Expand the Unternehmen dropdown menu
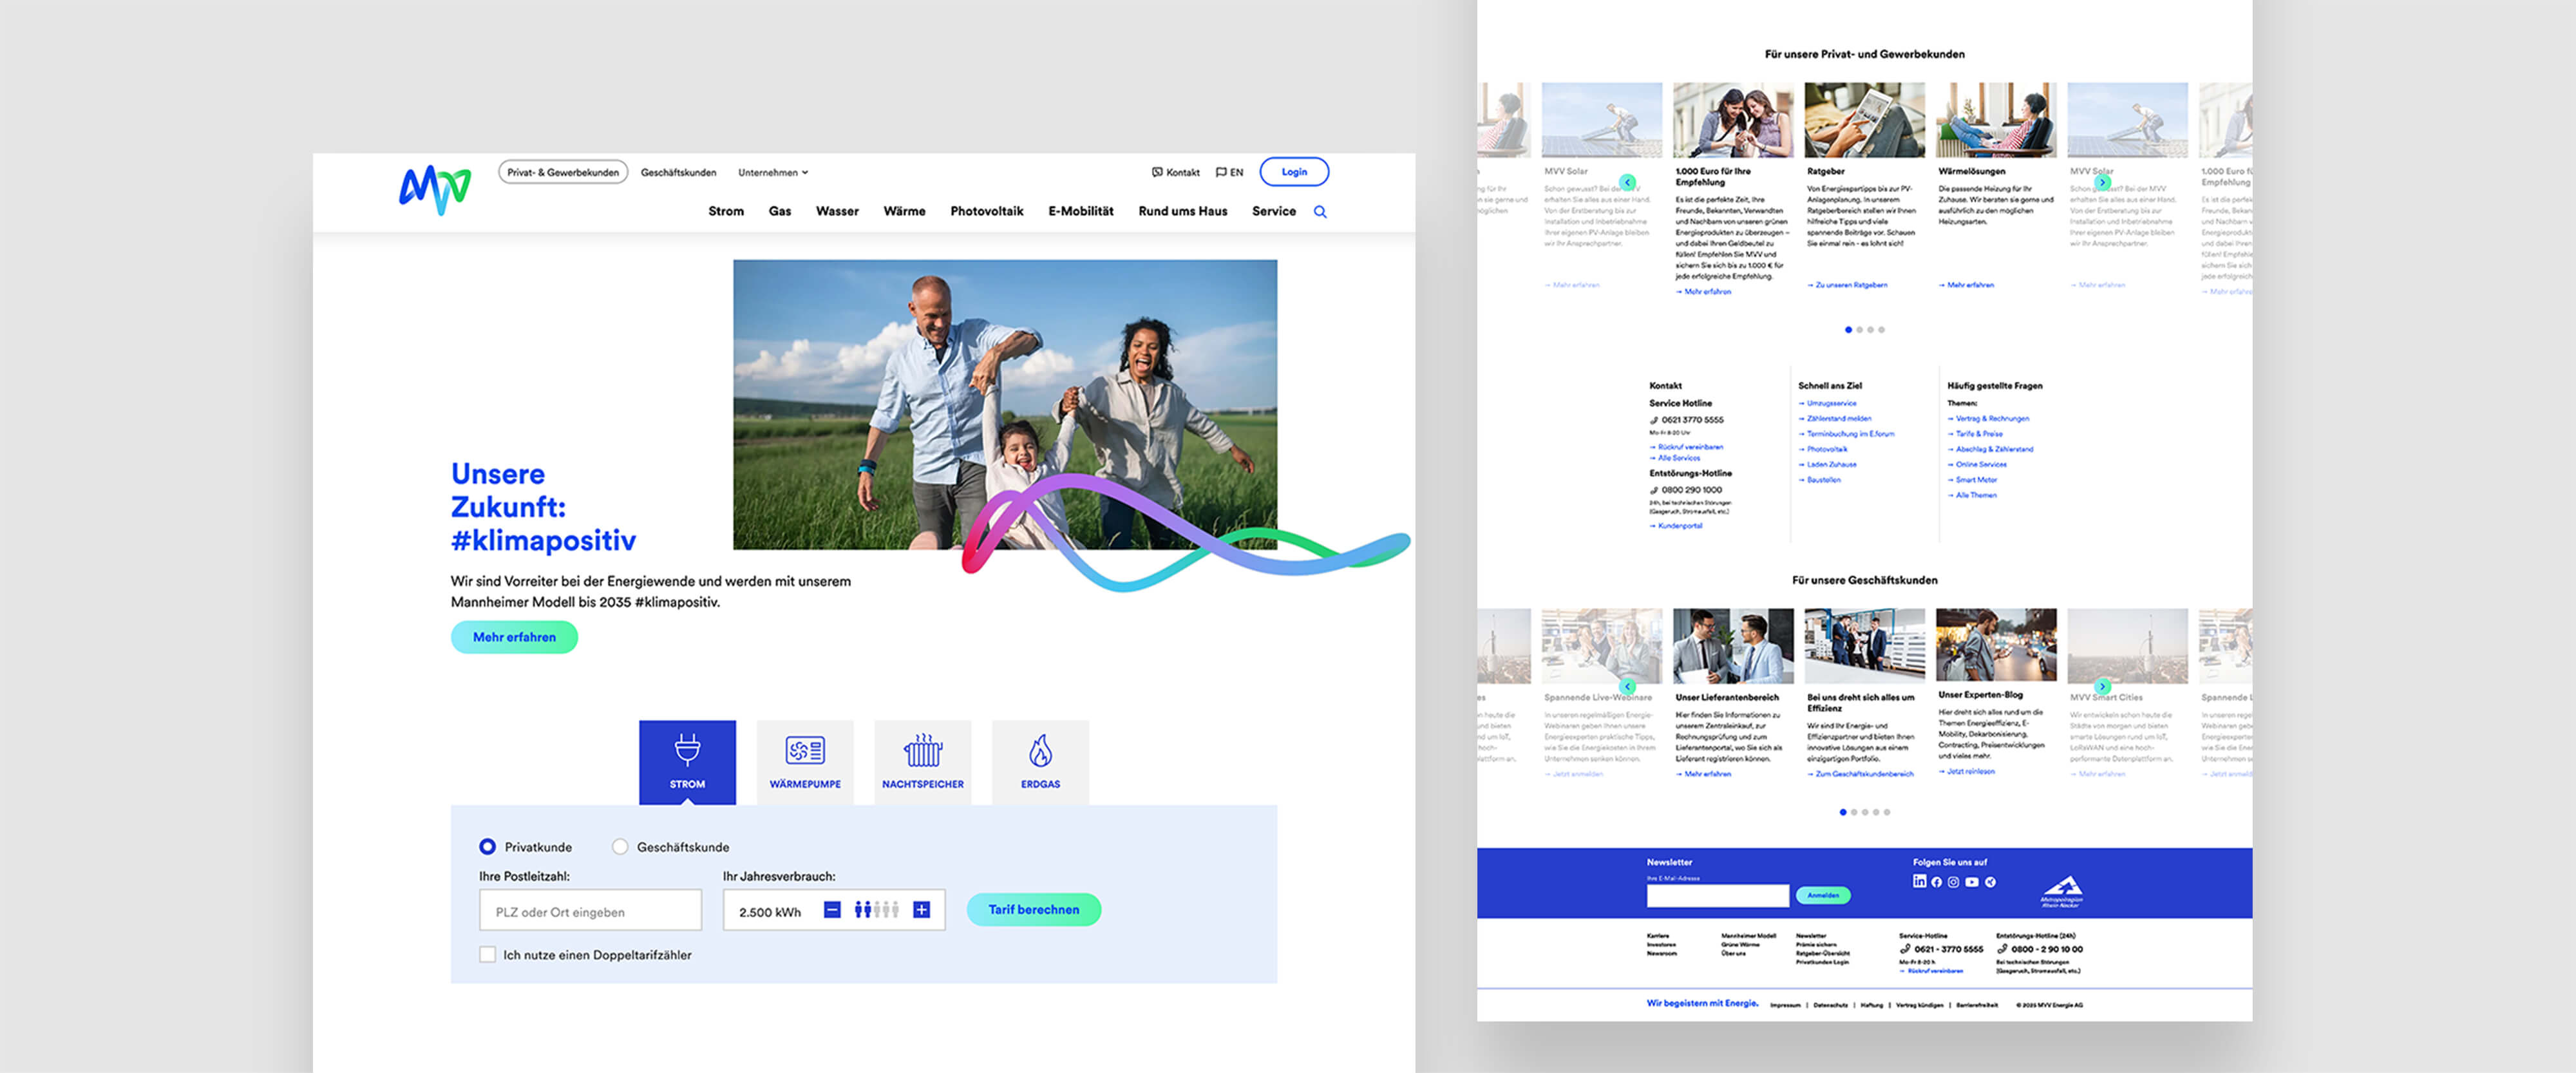The height and width of the screenshot is (1073, 2576). 772,173
